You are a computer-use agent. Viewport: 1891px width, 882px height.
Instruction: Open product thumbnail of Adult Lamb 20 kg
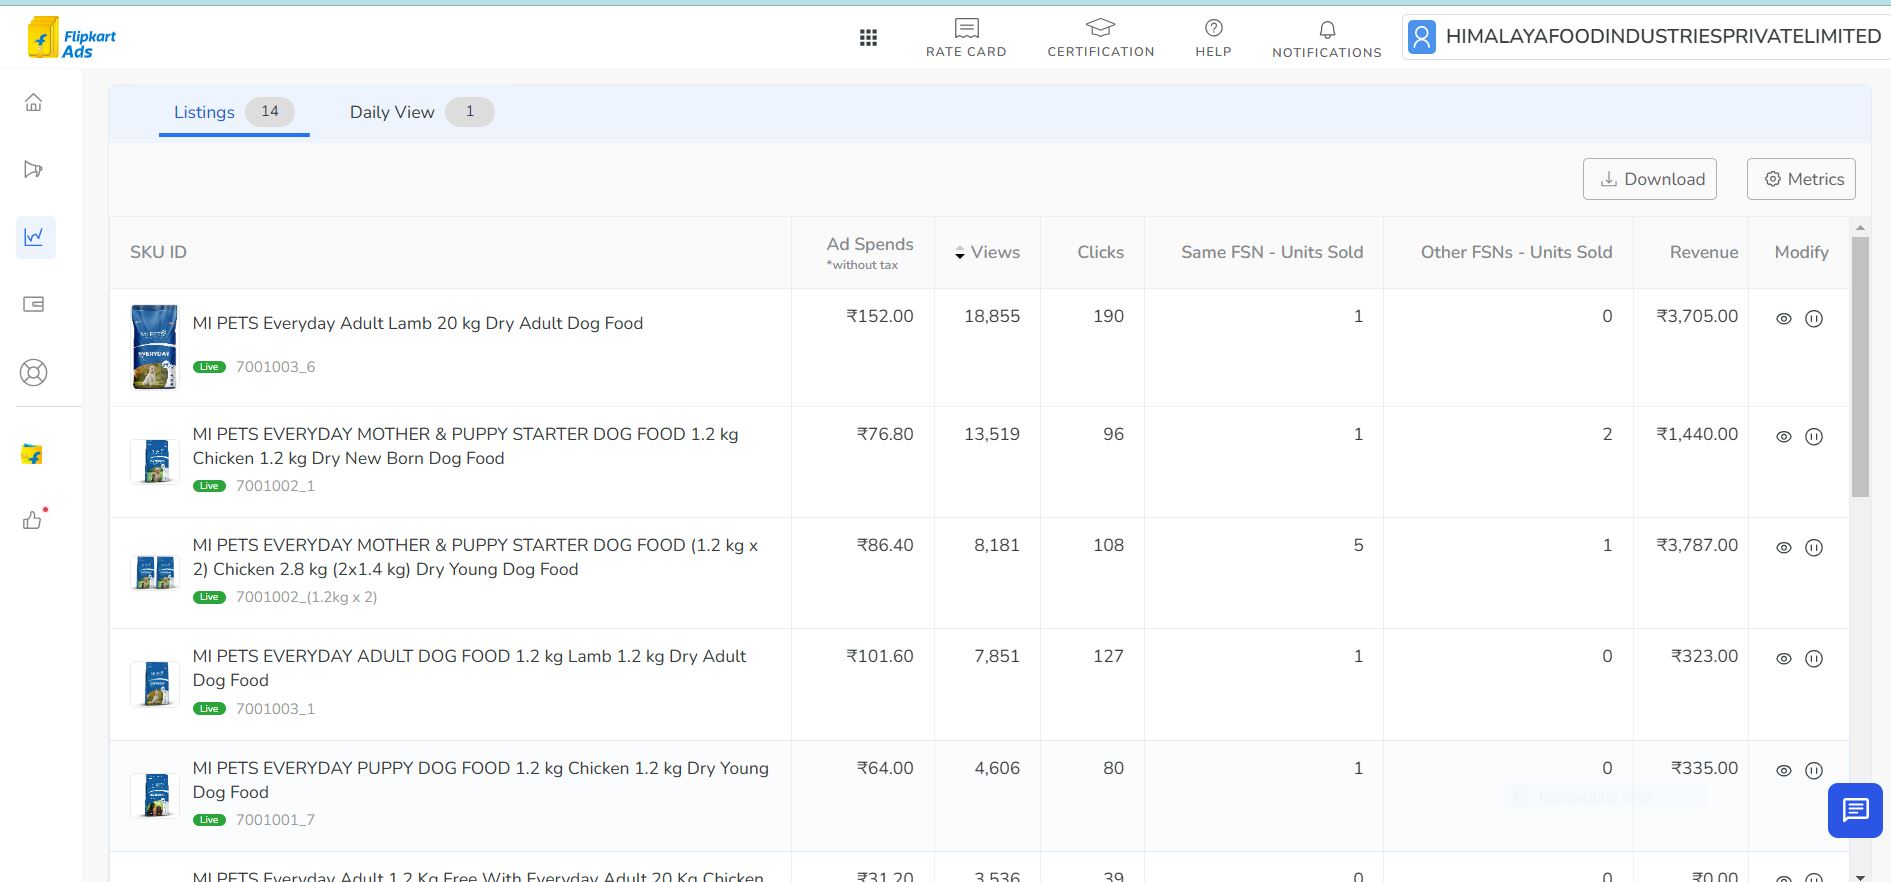click(x=155, y=347)
